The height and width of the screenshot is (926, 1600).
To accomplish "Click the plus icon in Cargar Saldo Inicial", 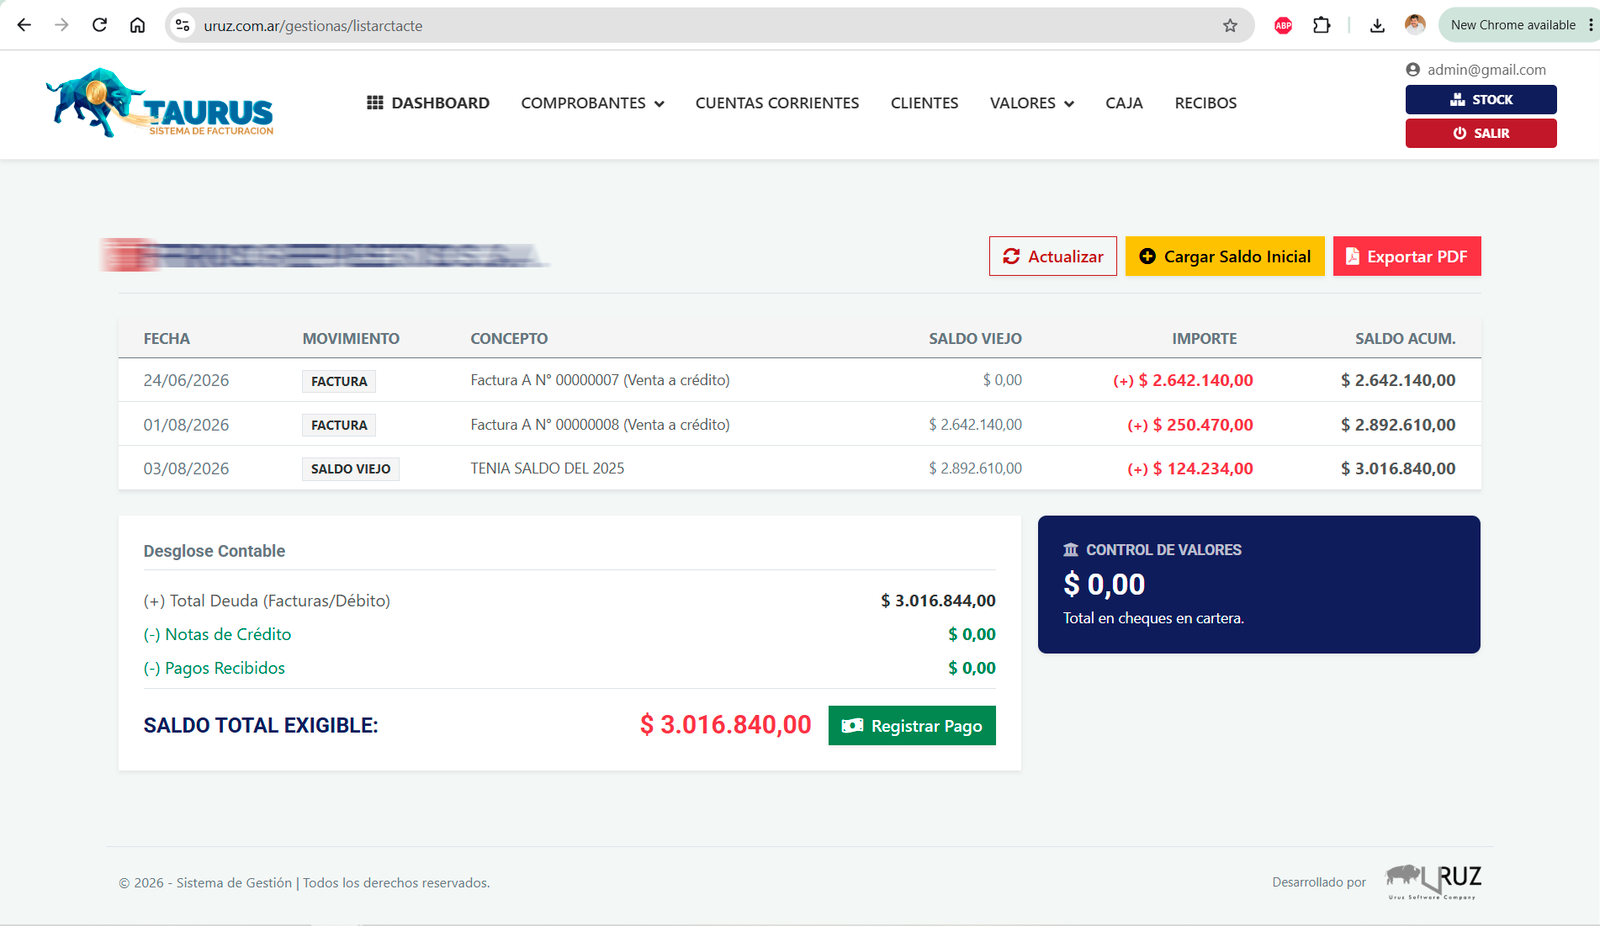I will coord(1147,256).
